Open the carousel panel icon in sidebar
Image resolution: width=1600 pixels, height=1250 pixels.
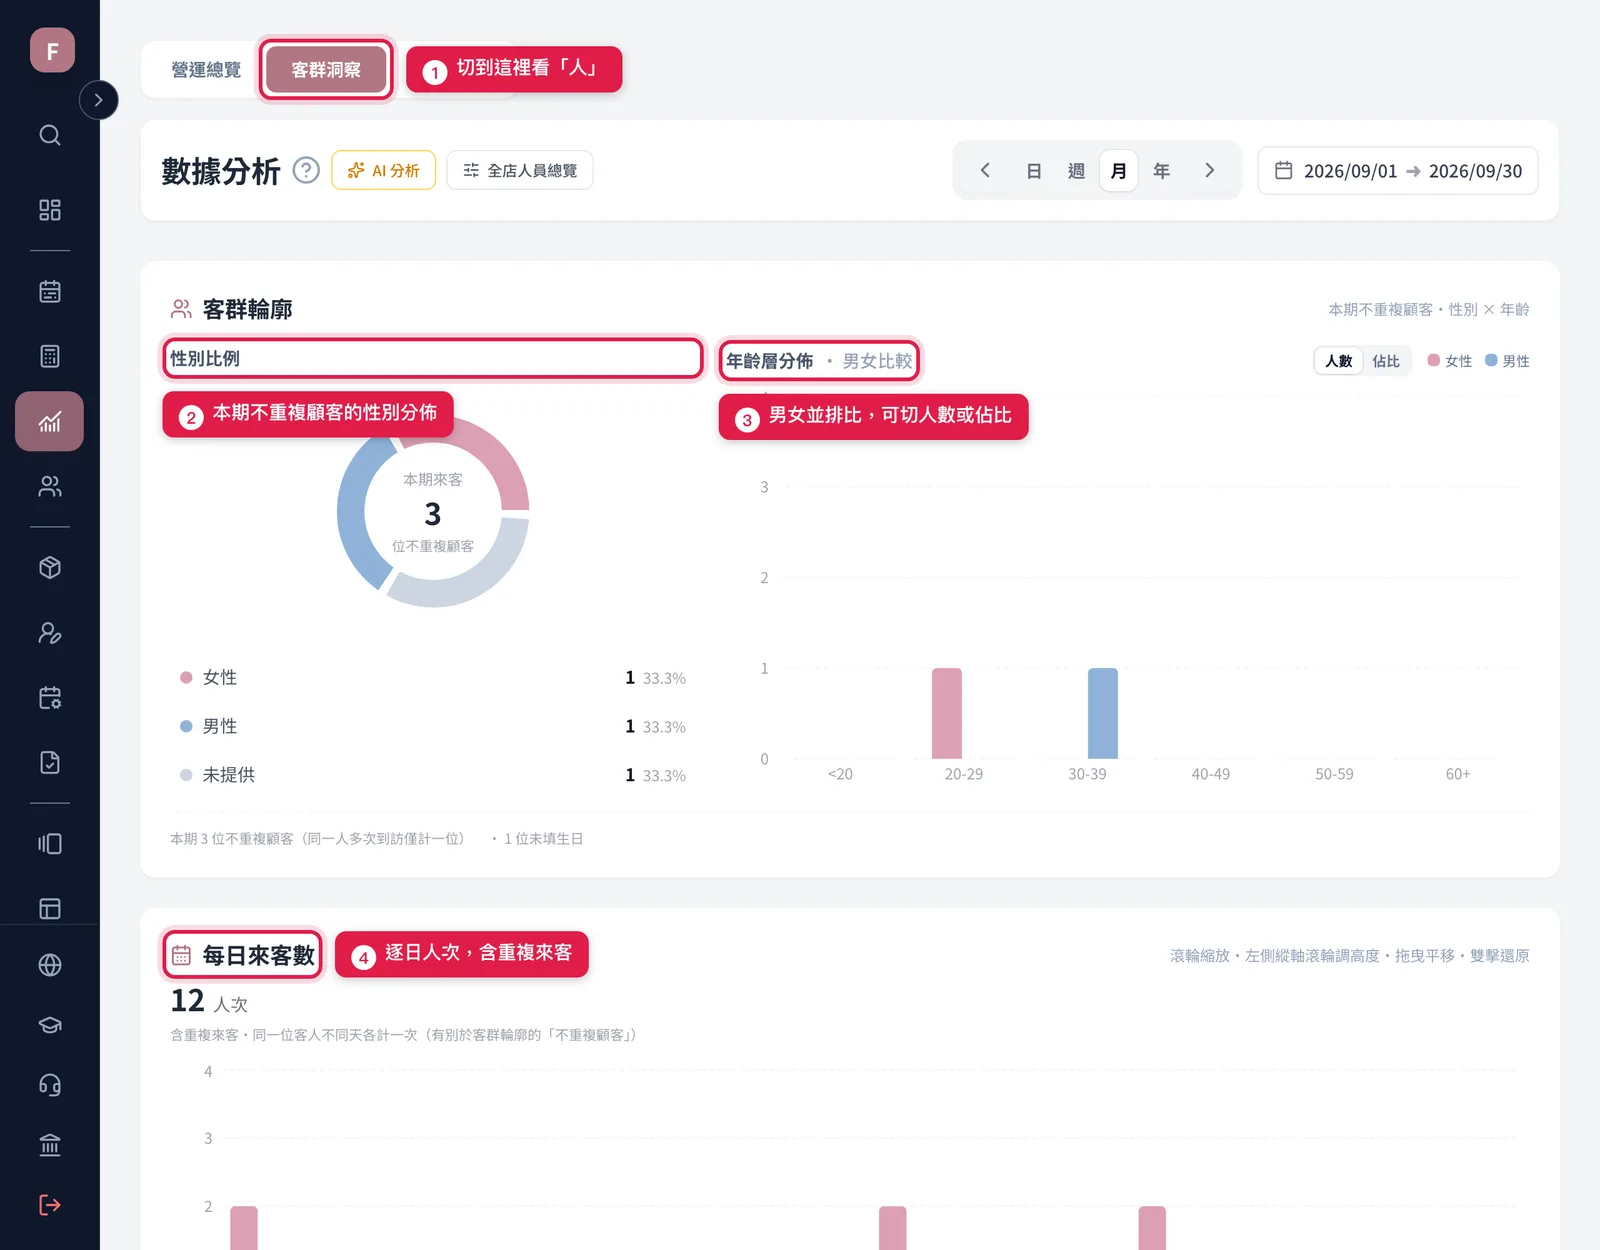coord(50,844)
